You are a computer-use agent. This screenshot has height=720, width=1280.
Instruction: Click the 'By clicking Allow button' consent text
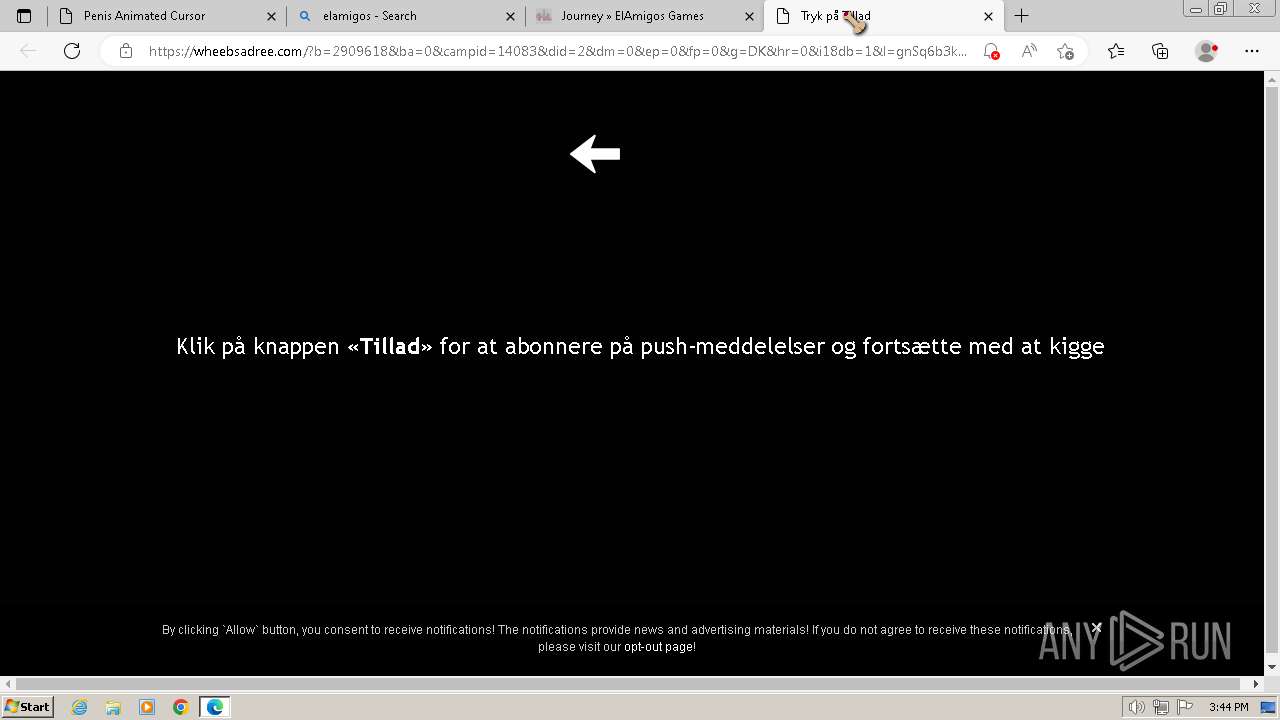tap(616, 638)
